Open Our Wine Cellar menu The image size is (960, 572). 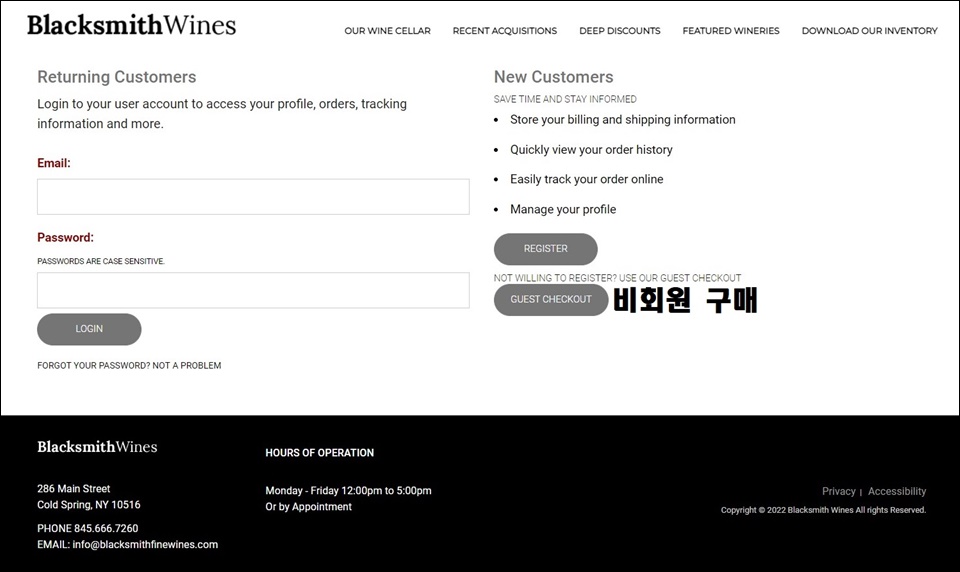click(x=388, y=31)
